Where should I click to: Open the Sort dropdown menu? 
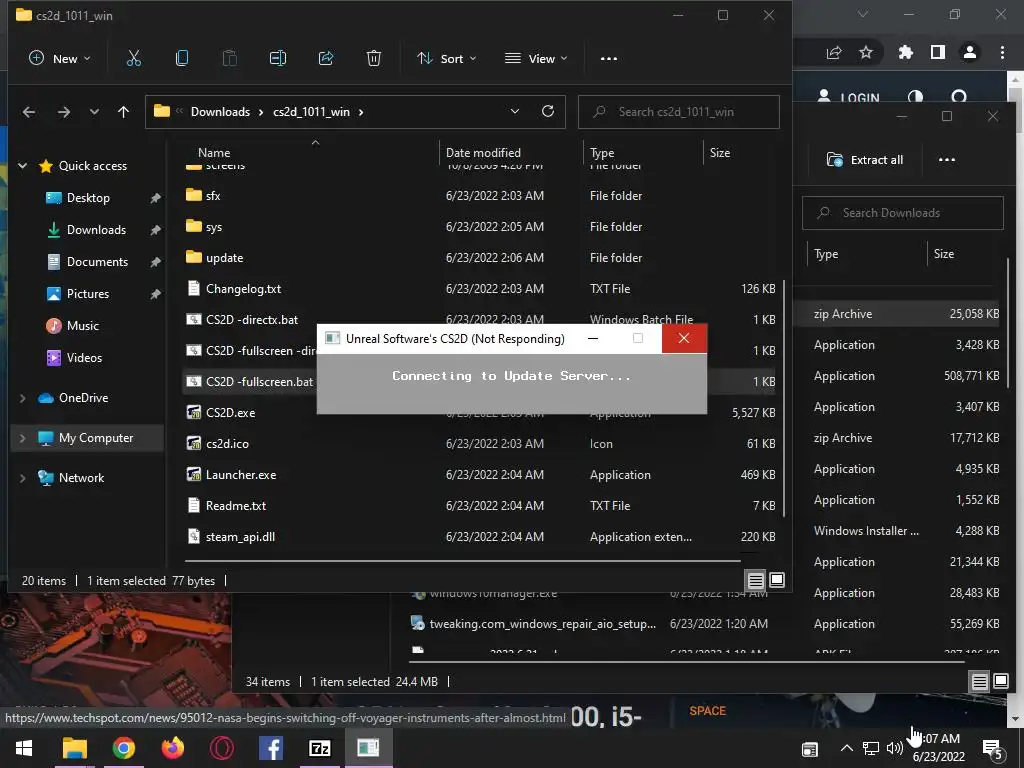click(447, 58)
